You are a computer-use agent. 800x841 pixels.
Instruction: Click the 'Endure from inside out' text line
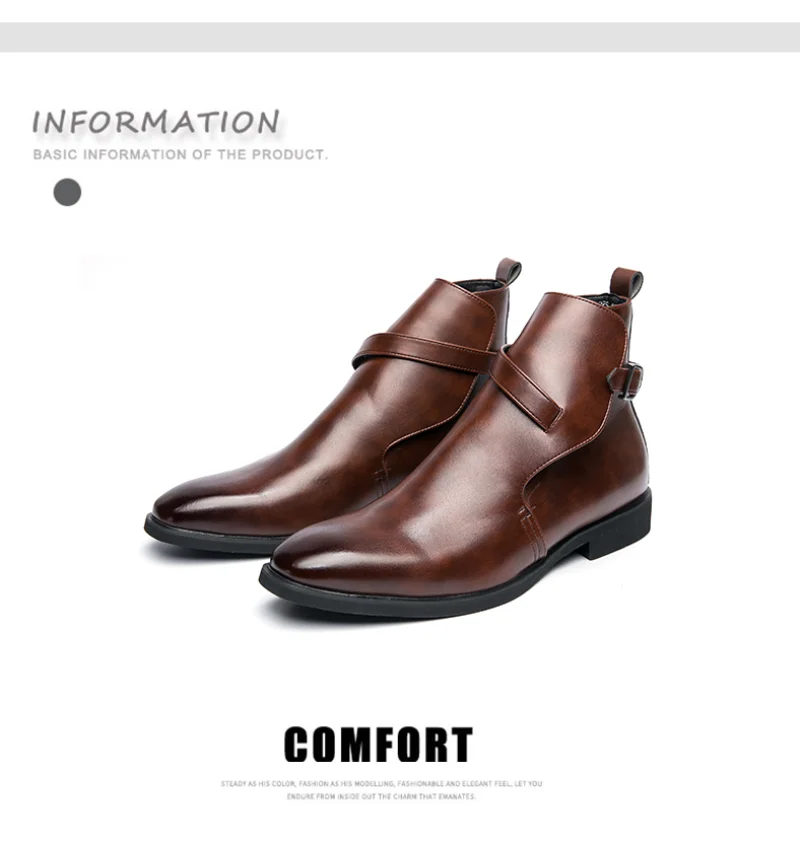pos(381,796)
